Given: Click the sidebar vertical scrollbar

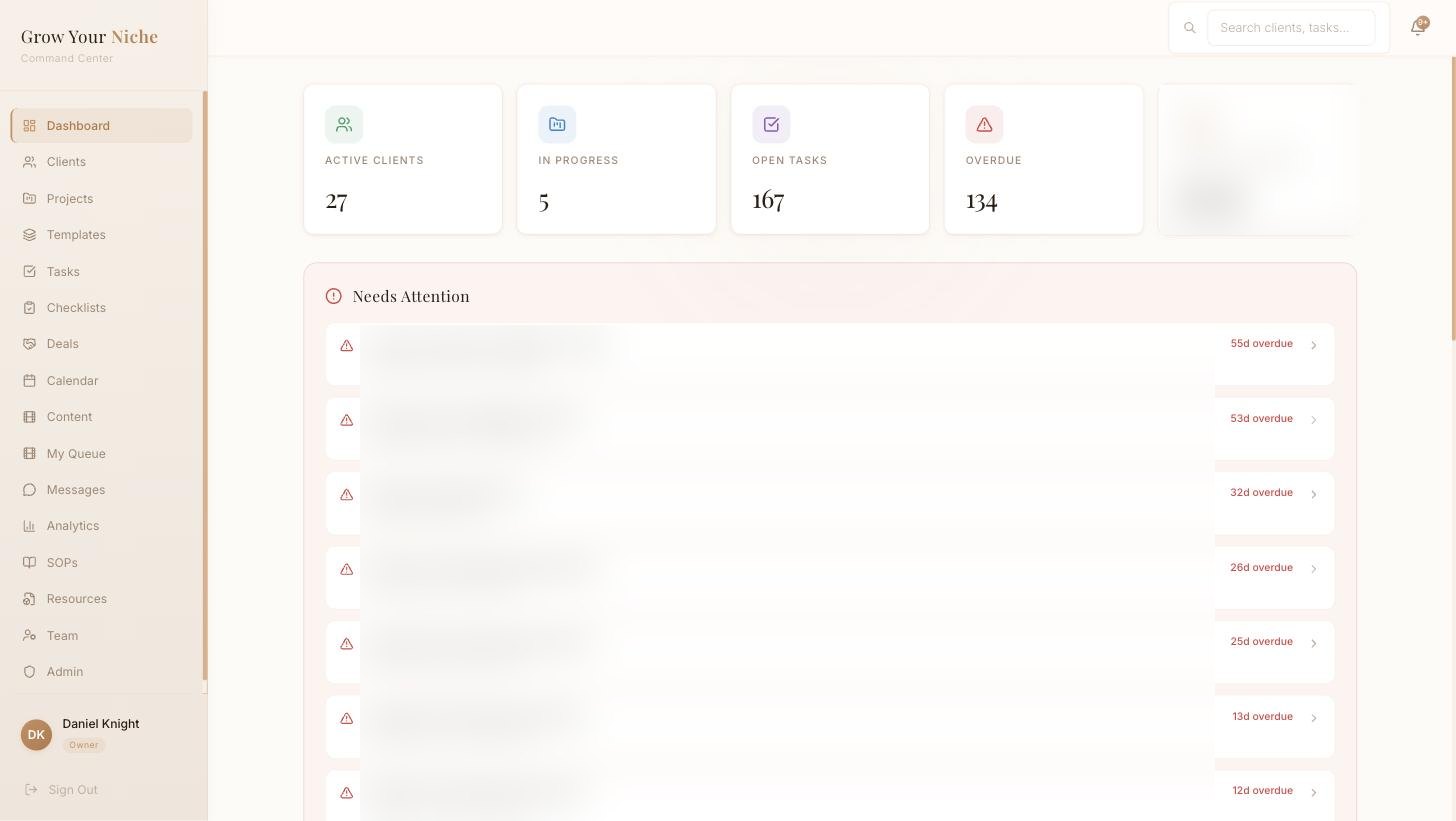Looking at the screenshot, I should point(205,386).
